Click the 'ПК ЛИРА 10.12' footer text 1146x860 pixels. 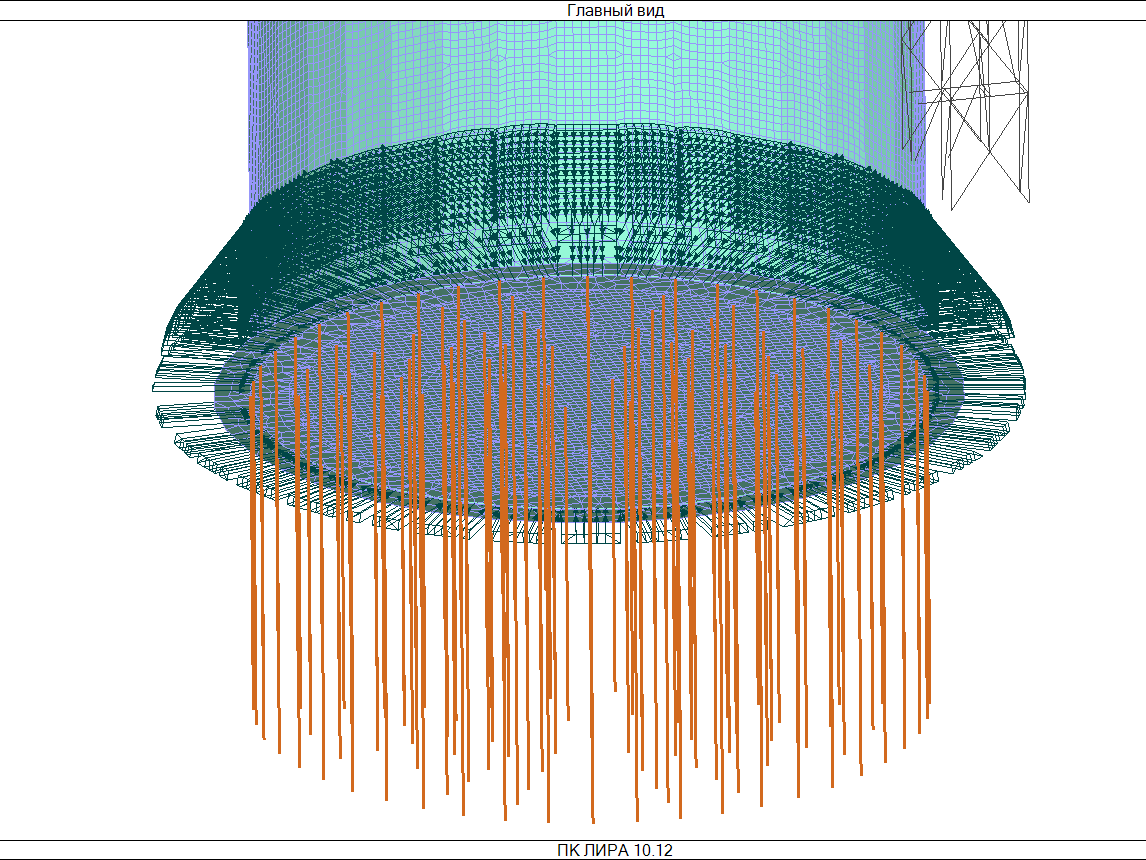tap(615, 851)
